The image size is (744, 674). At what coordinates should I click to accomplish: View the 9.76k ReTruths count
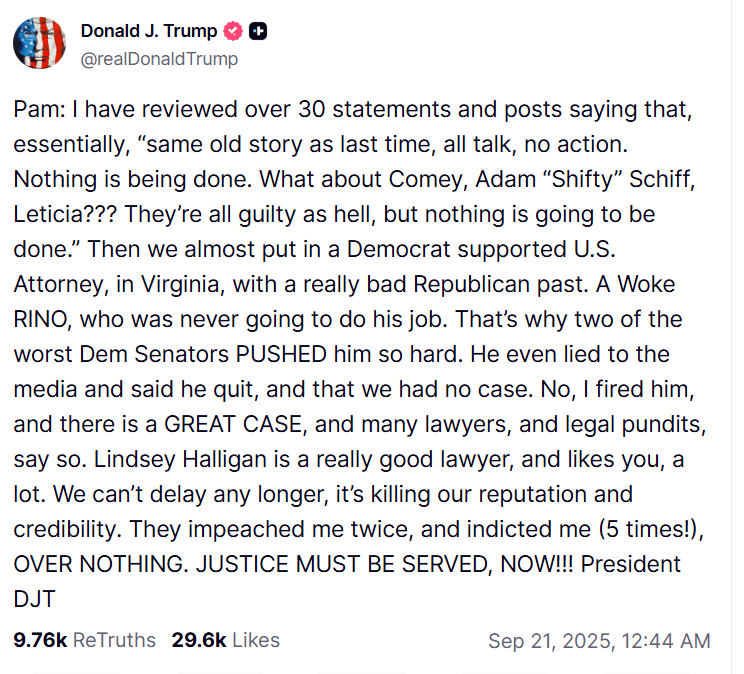pos(40,640)
